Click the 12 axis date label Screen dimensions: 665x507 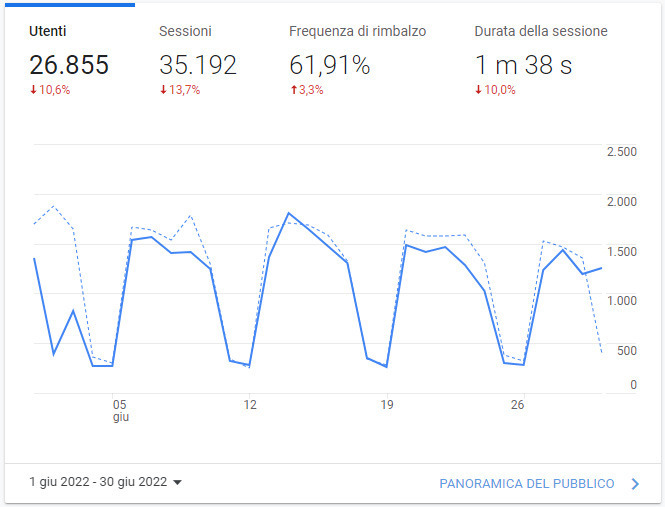(250, 405)
